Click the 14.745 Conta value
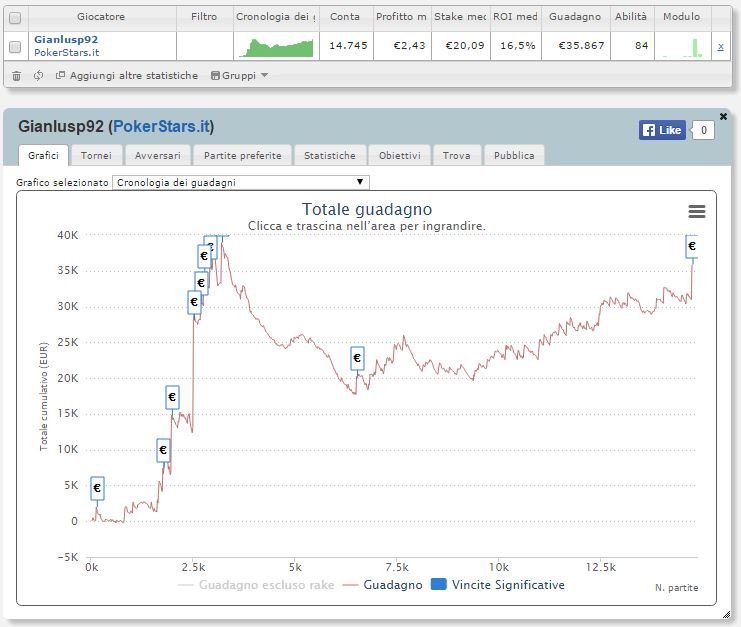This screenshot has height=627, width=741. click(348, 46)
